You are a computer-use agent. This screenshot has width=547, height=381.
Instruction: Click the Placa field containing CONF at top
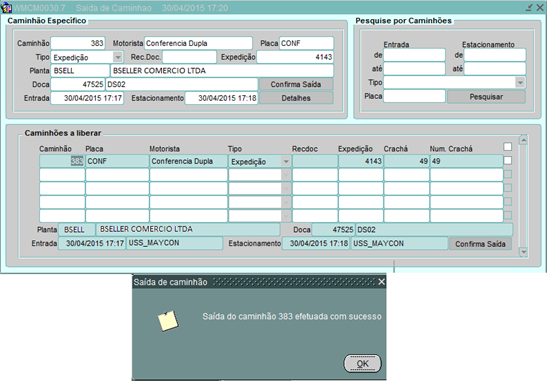pyautogui.click(x=306, y=43)
